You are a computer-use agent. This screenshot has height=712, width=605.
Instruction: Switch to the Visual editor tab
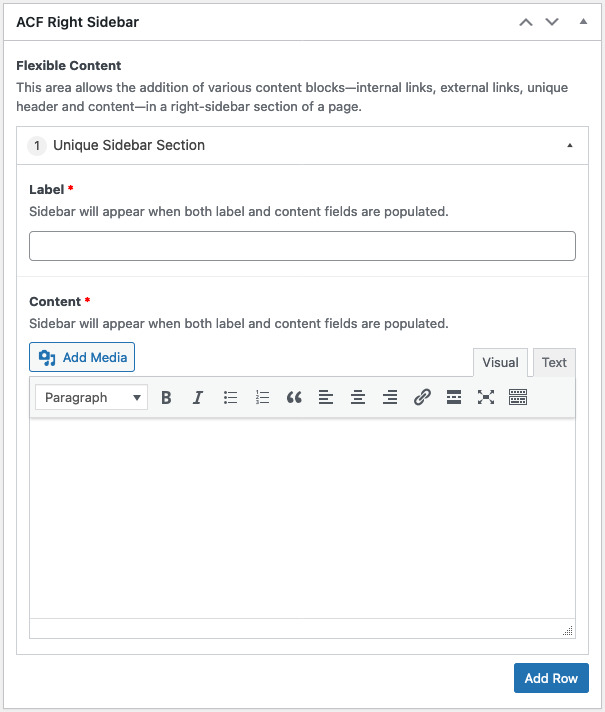pyautogui.click(x=500, y=362)
